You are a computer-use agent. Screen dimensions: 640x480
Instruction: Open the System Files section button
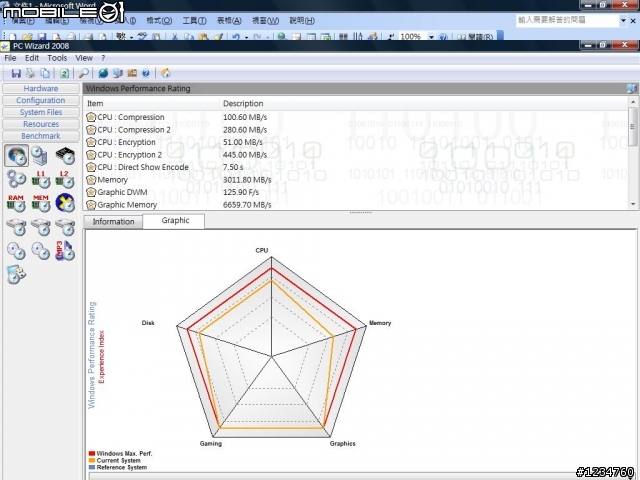[41, 112]
